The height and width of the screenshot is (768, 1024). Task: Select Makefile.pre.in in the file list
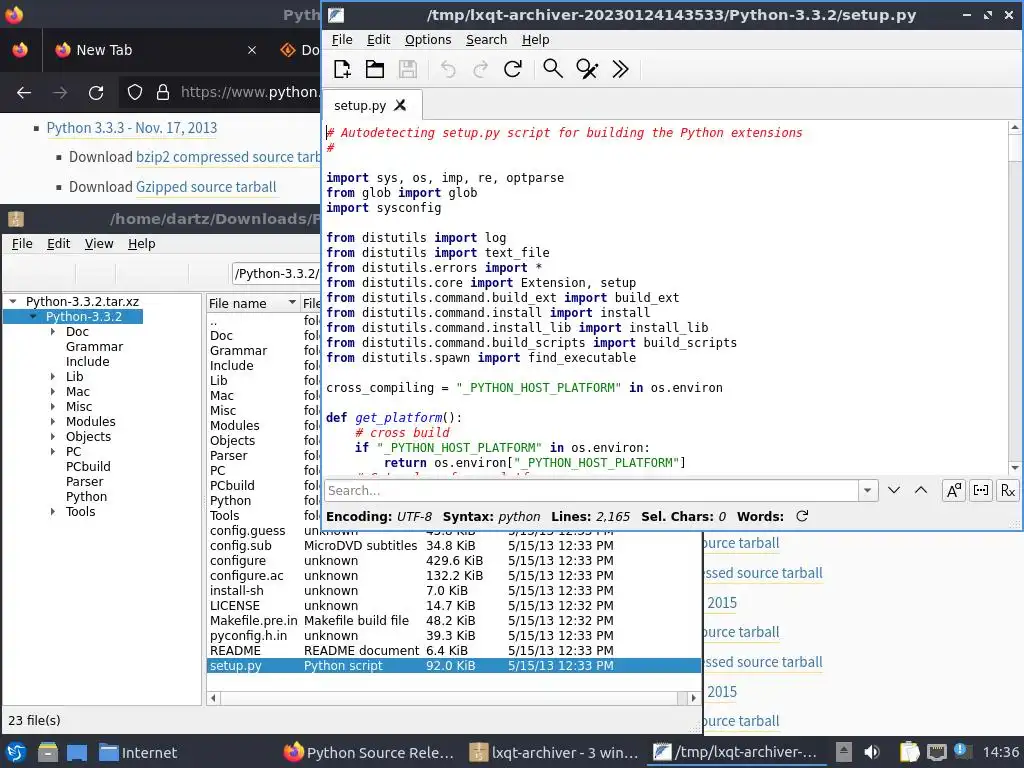[x=454, y=621]
